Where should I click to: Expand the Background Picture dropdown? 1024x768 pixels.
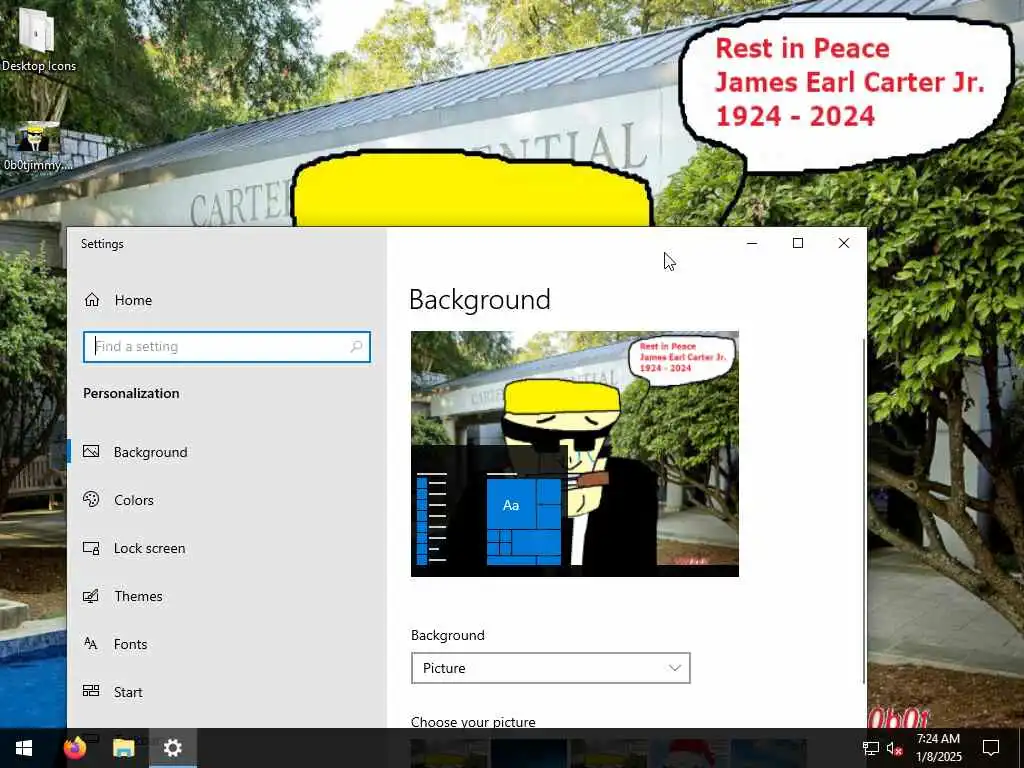551,668
